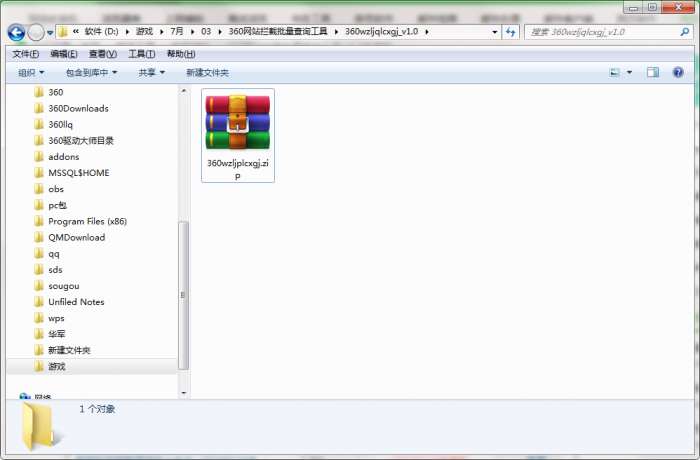Open the 查看(V) menu
700x460 pixels.
coord(103,54)
